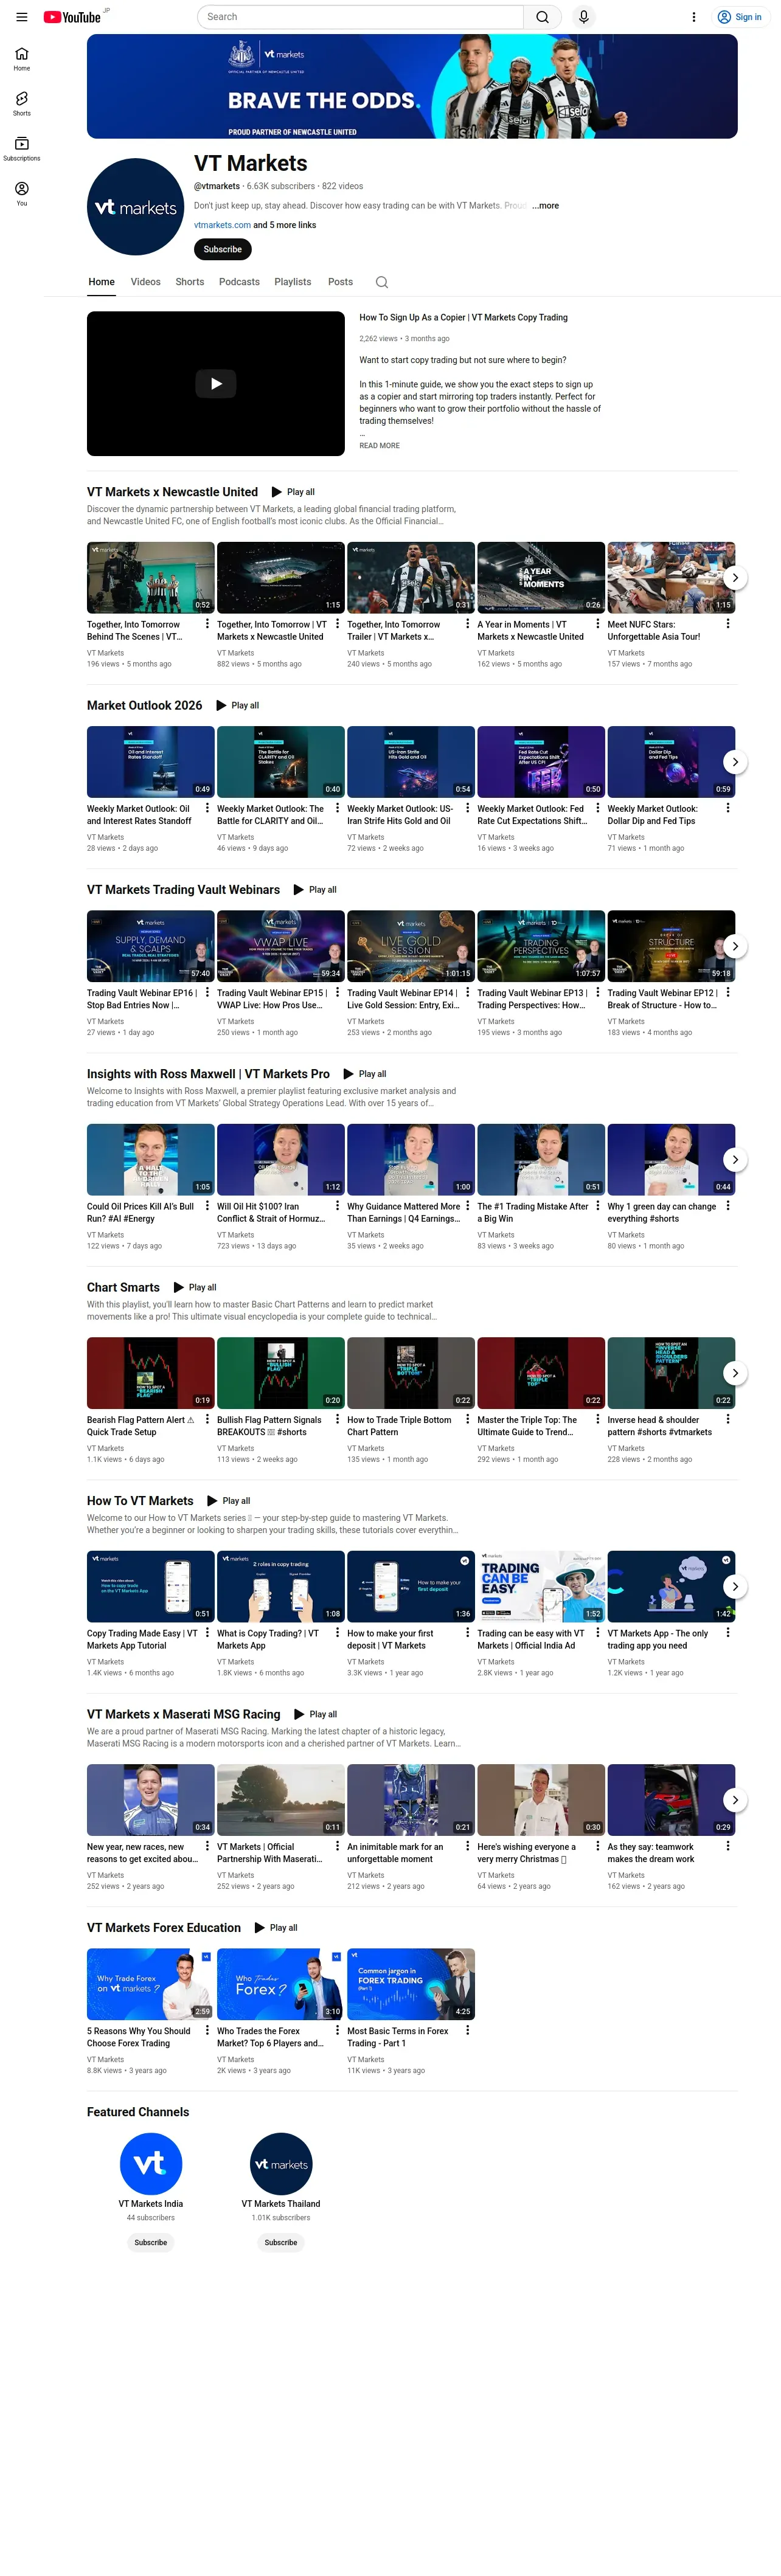Open options for Trading Vault Webinar EP15
Viewport: 781px width, 2576px height.
coord(337,992)
